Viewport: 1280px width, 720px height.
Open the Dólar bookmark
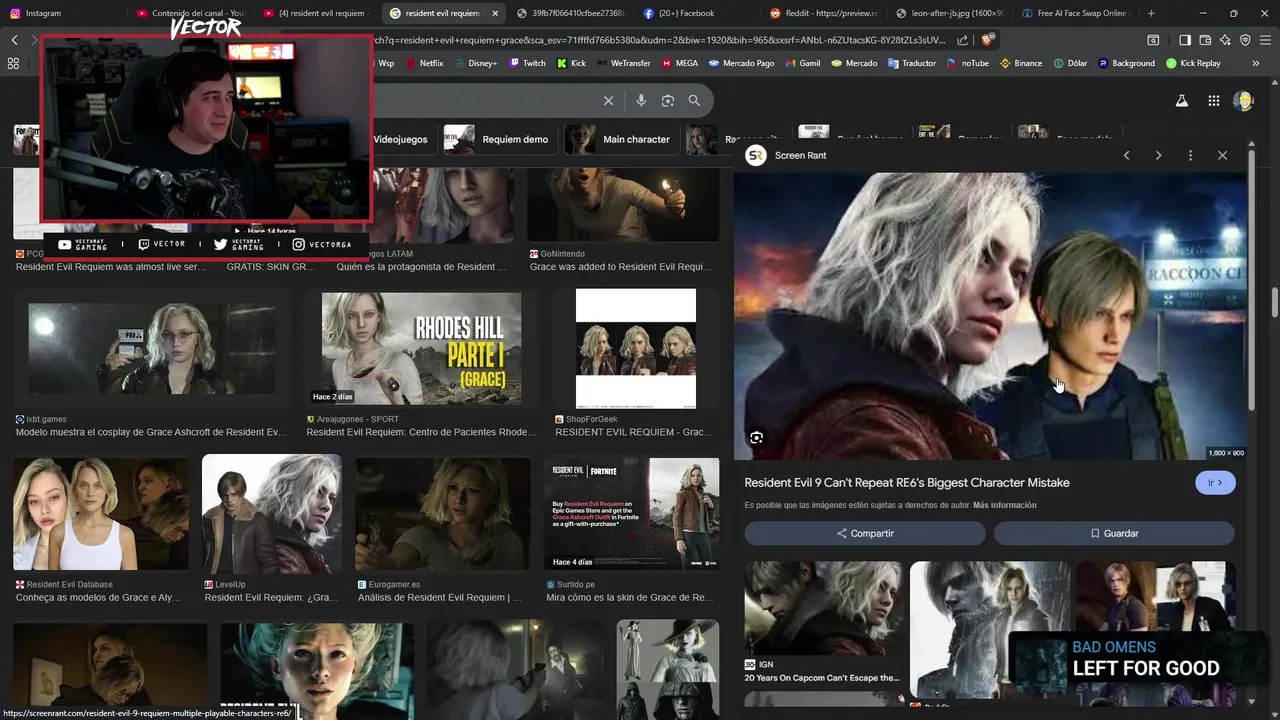point(1069,63)
